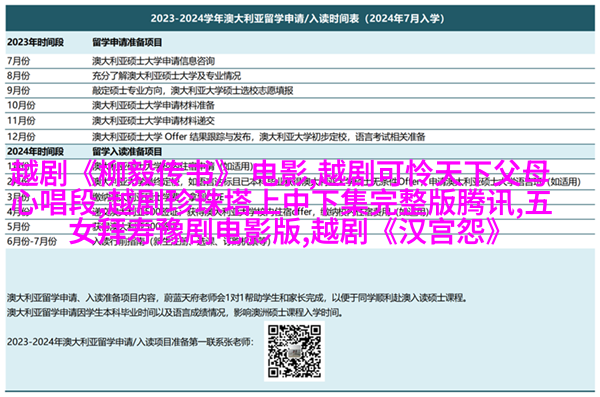
Task: Click the sentence starting '澳大利亚留学申请、入读准备项目内容'
Action: 237,297
